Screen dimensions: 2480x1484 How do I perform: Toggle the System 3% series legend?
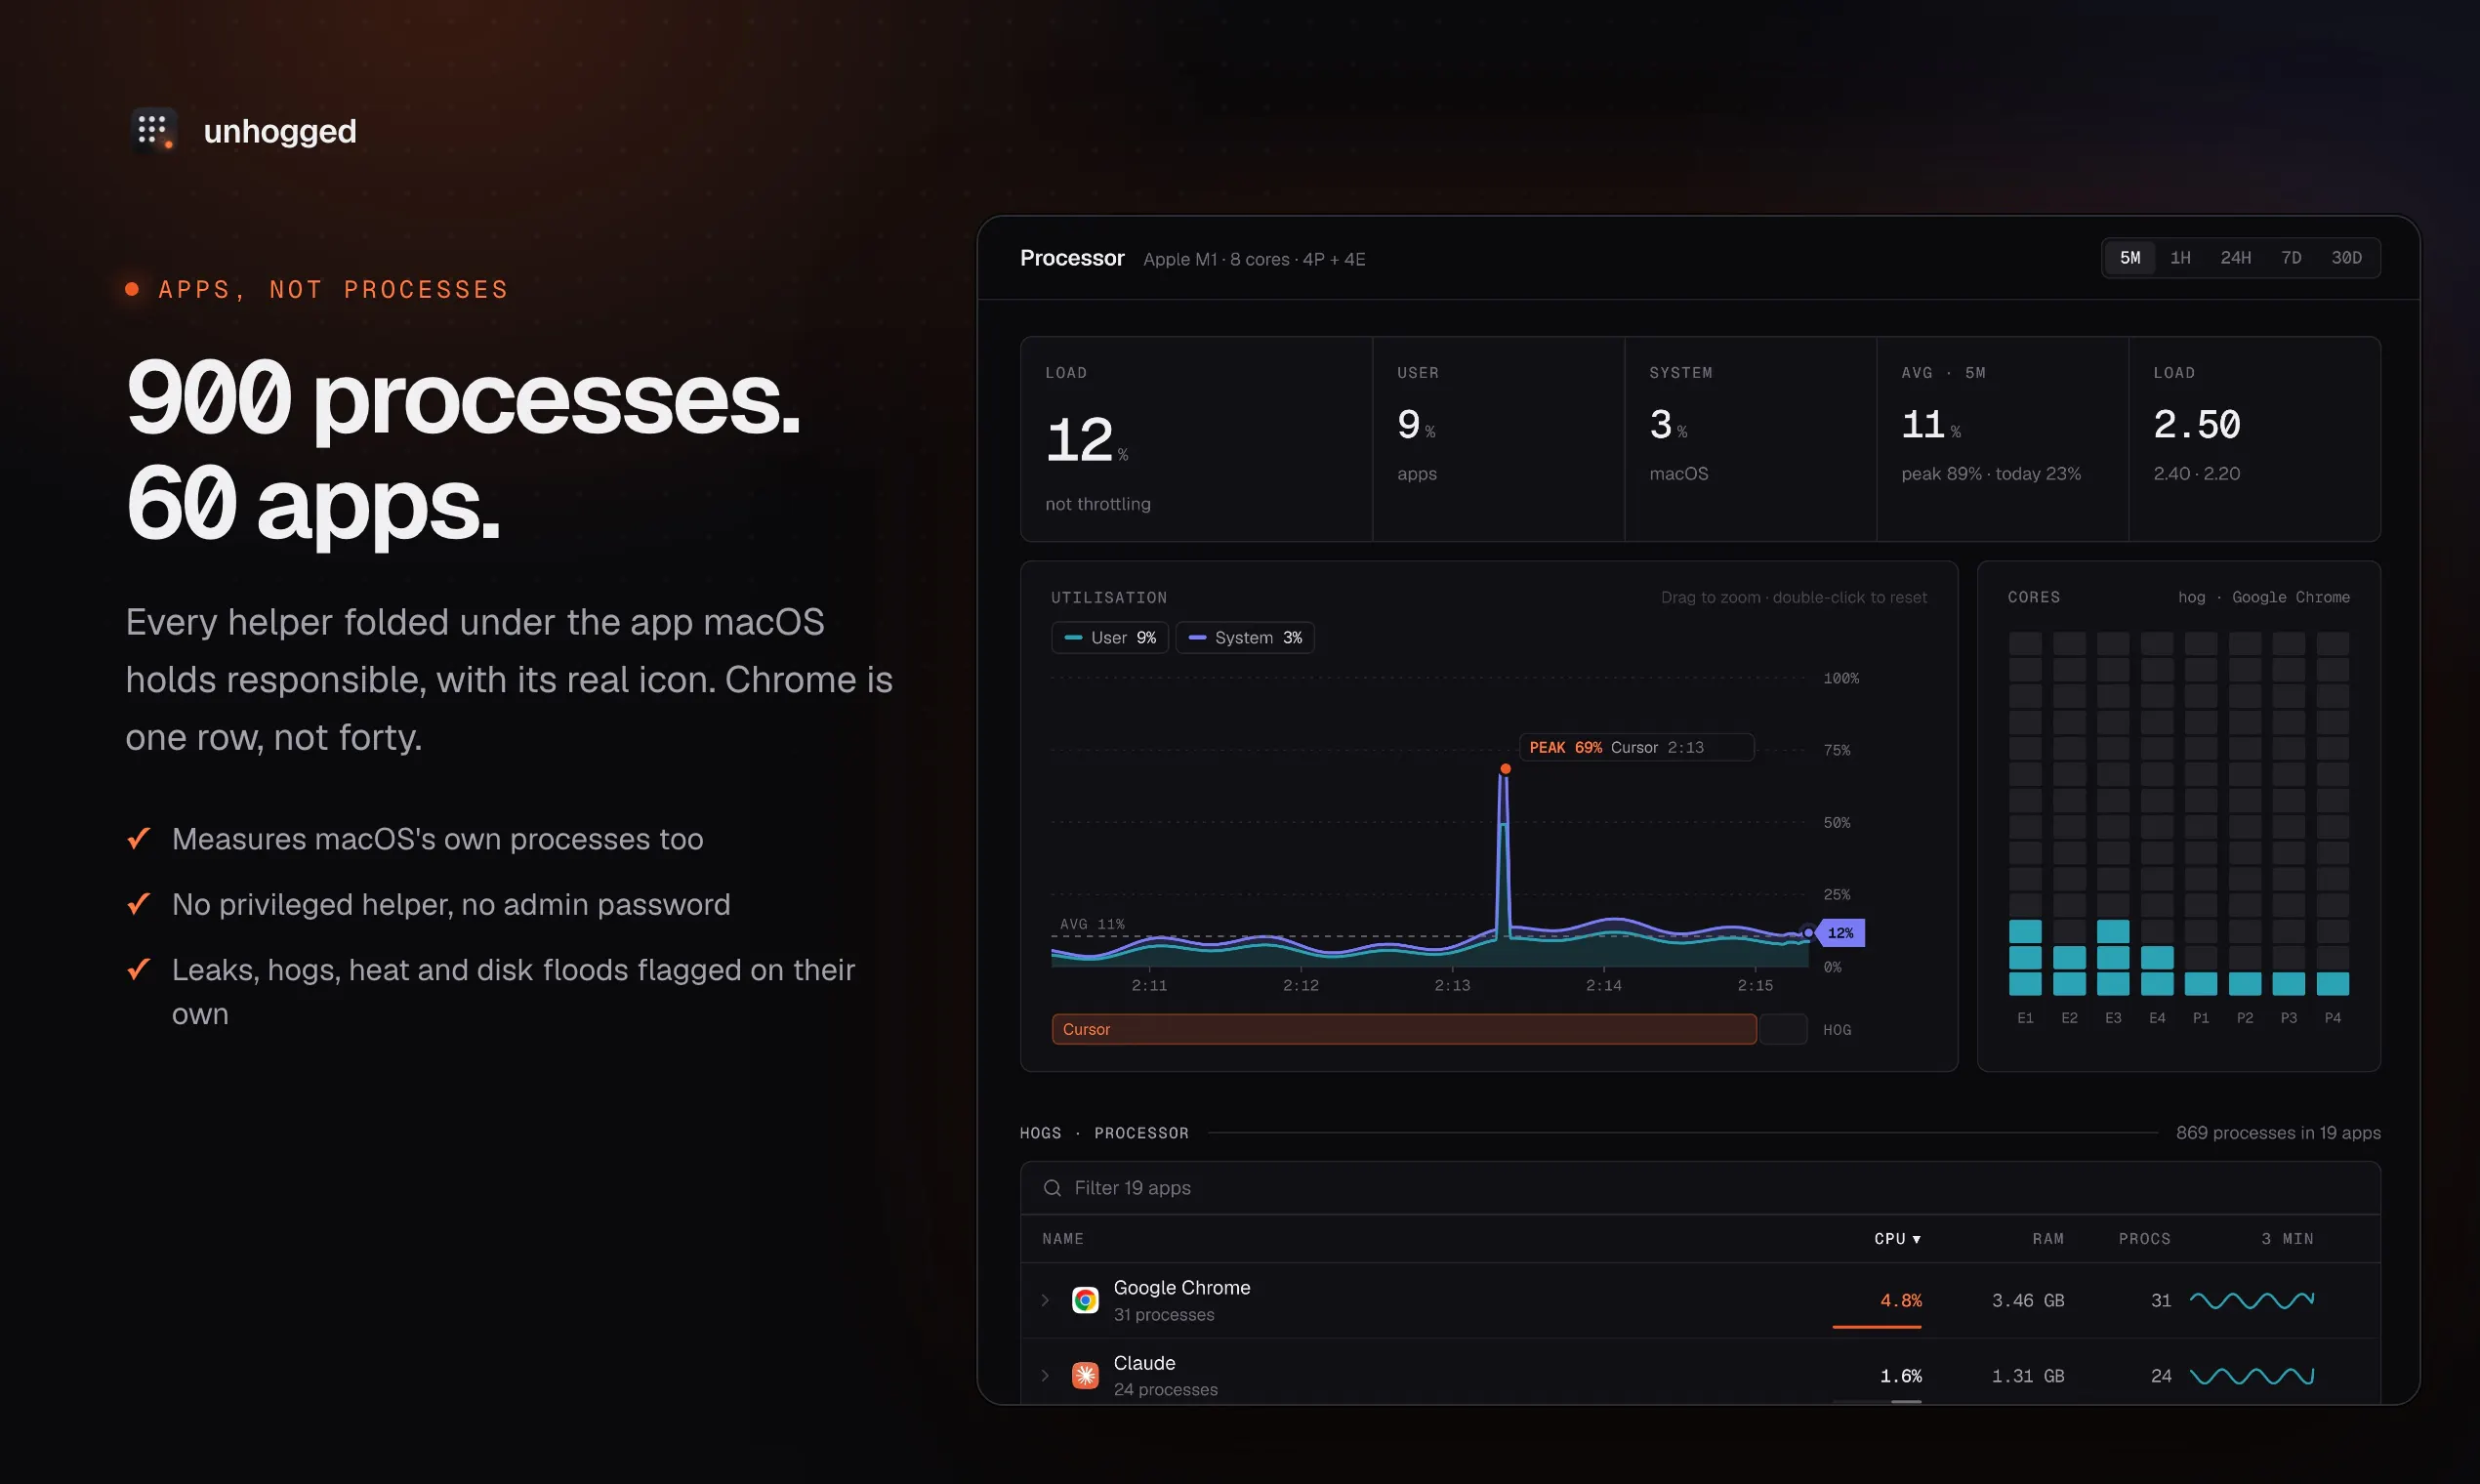1245,637
